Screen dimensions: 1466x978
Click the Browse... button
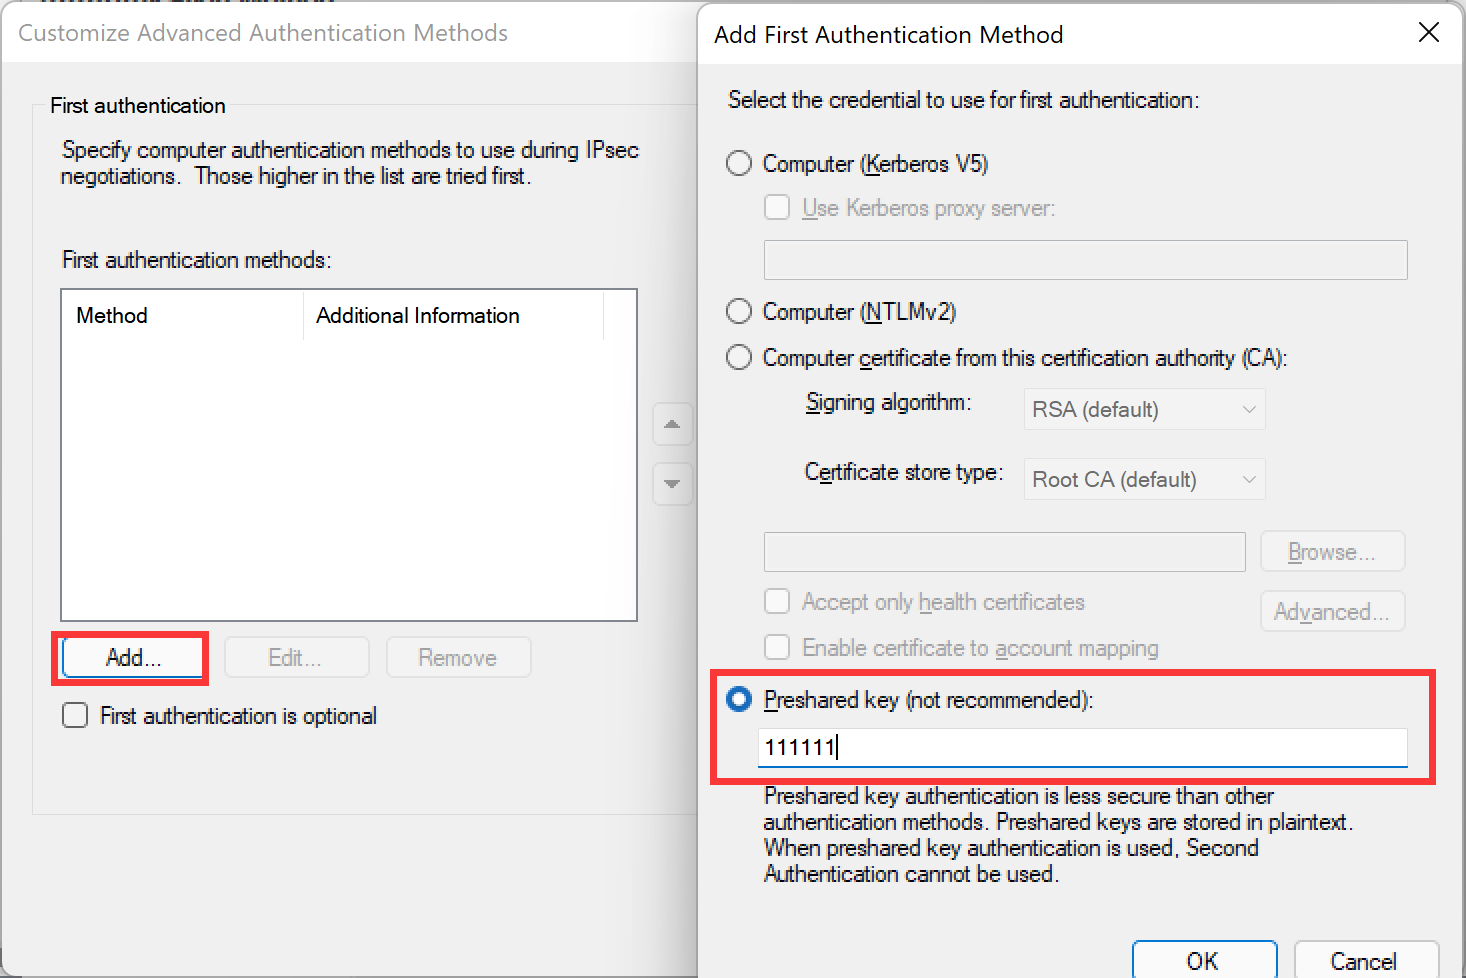pos(1332,552)
